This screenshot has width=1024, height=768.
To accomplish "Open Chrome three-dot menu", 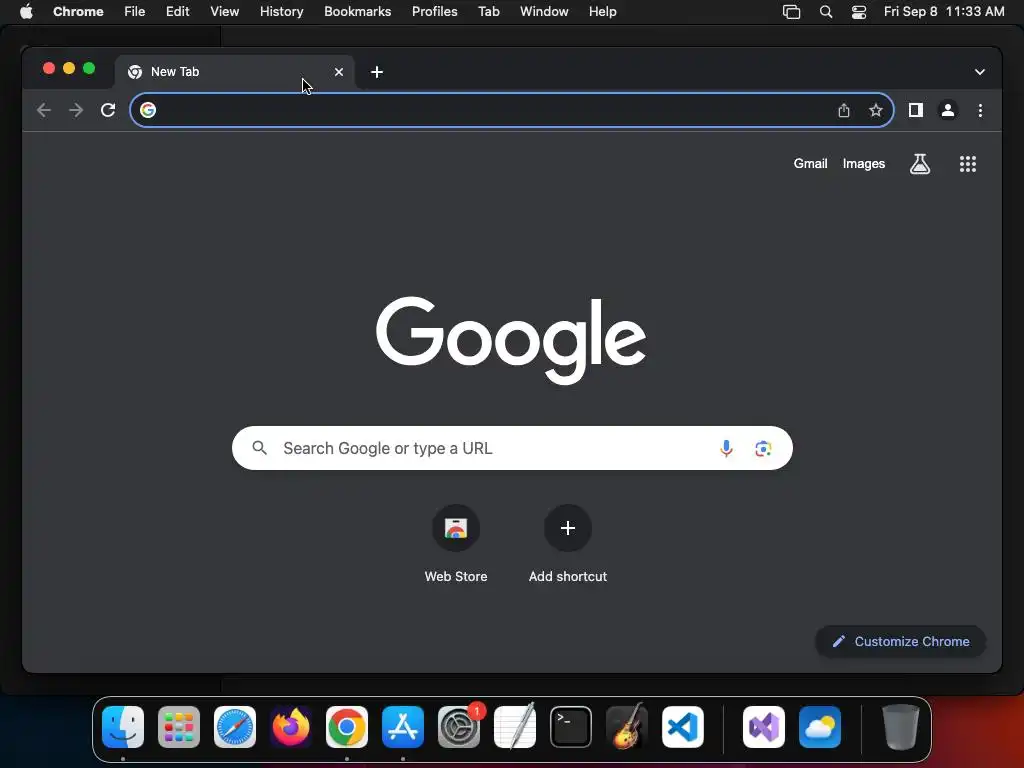I will (x=980, y=110).
